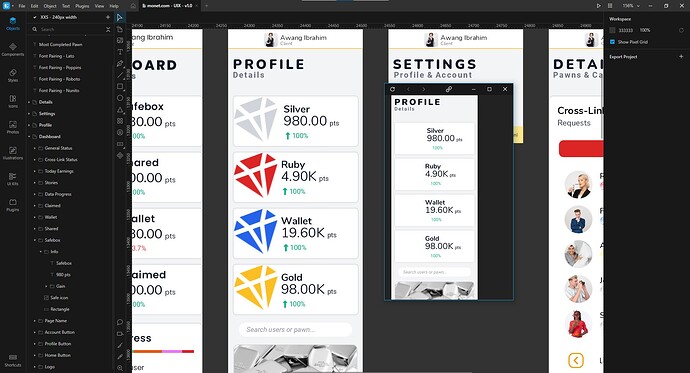
Task: Open the Help menu
Action: pos(114,6)
